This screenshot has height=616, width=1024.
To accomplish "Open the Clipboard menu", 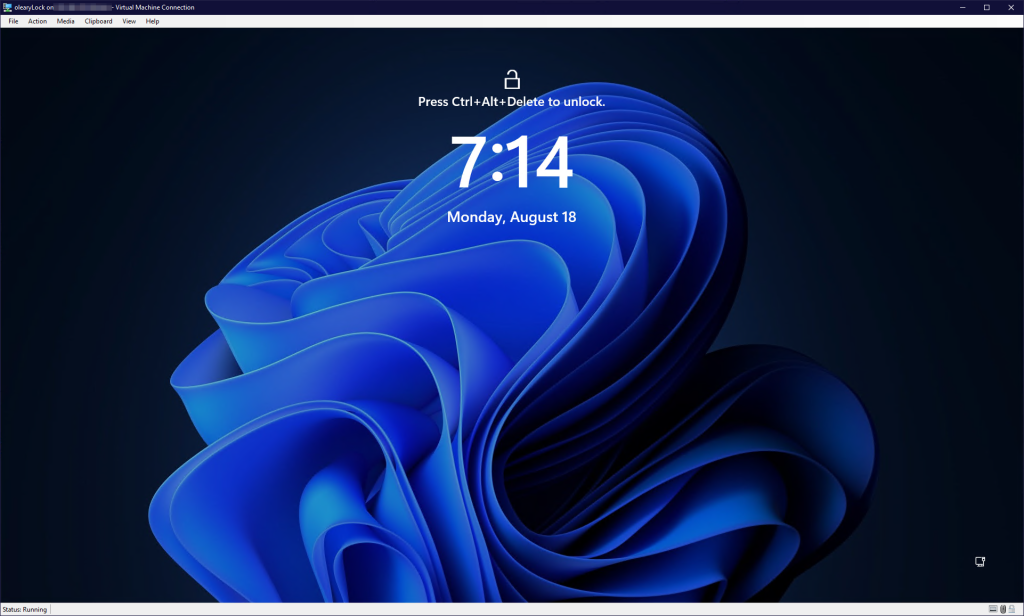I will coord(99,21).
